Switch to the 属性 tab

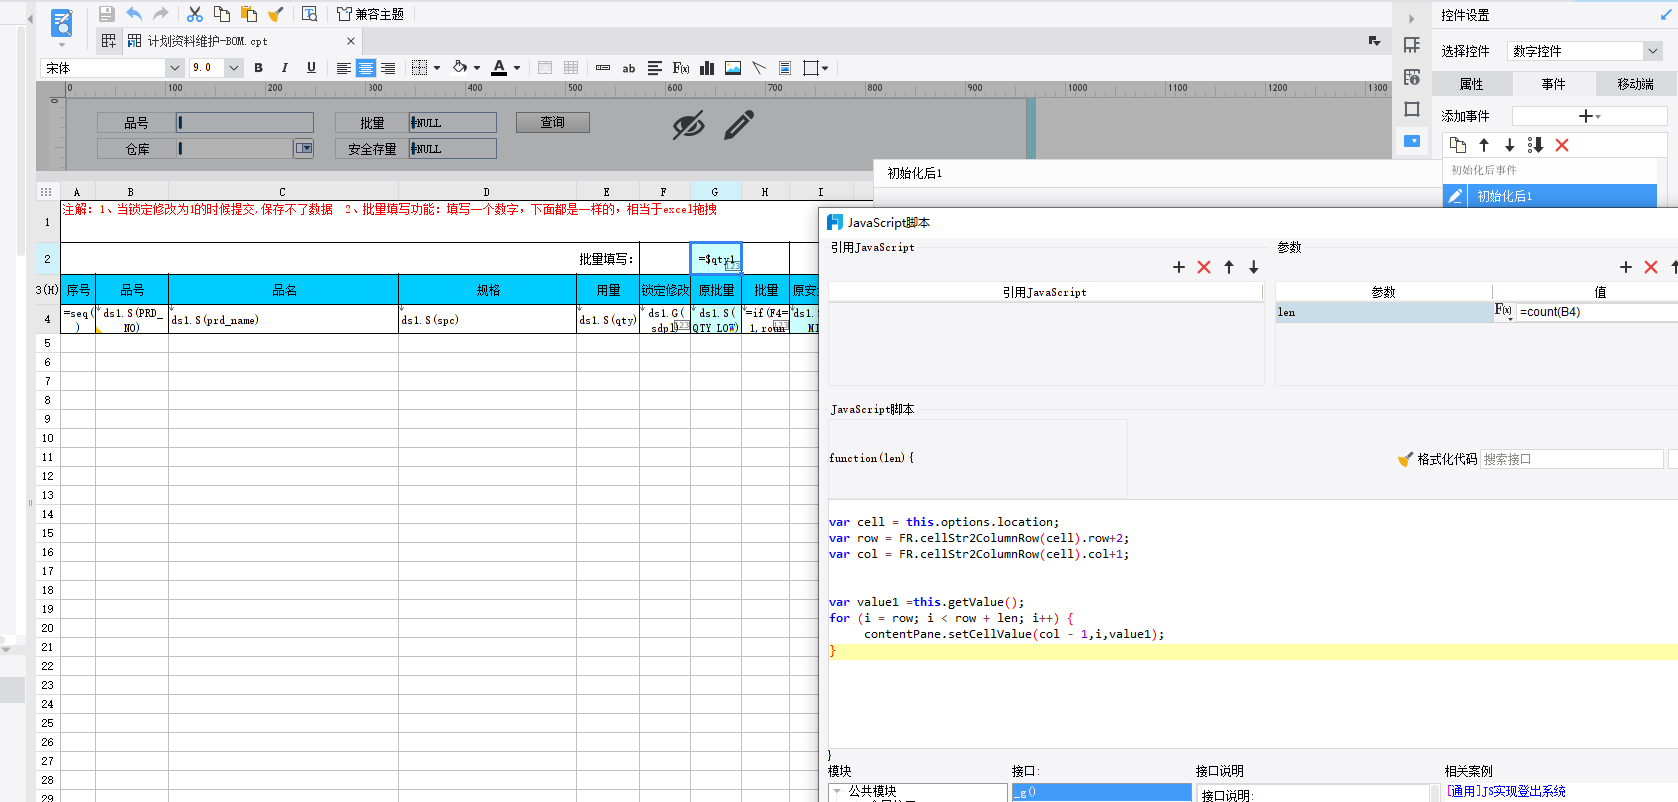(1471, 84)
